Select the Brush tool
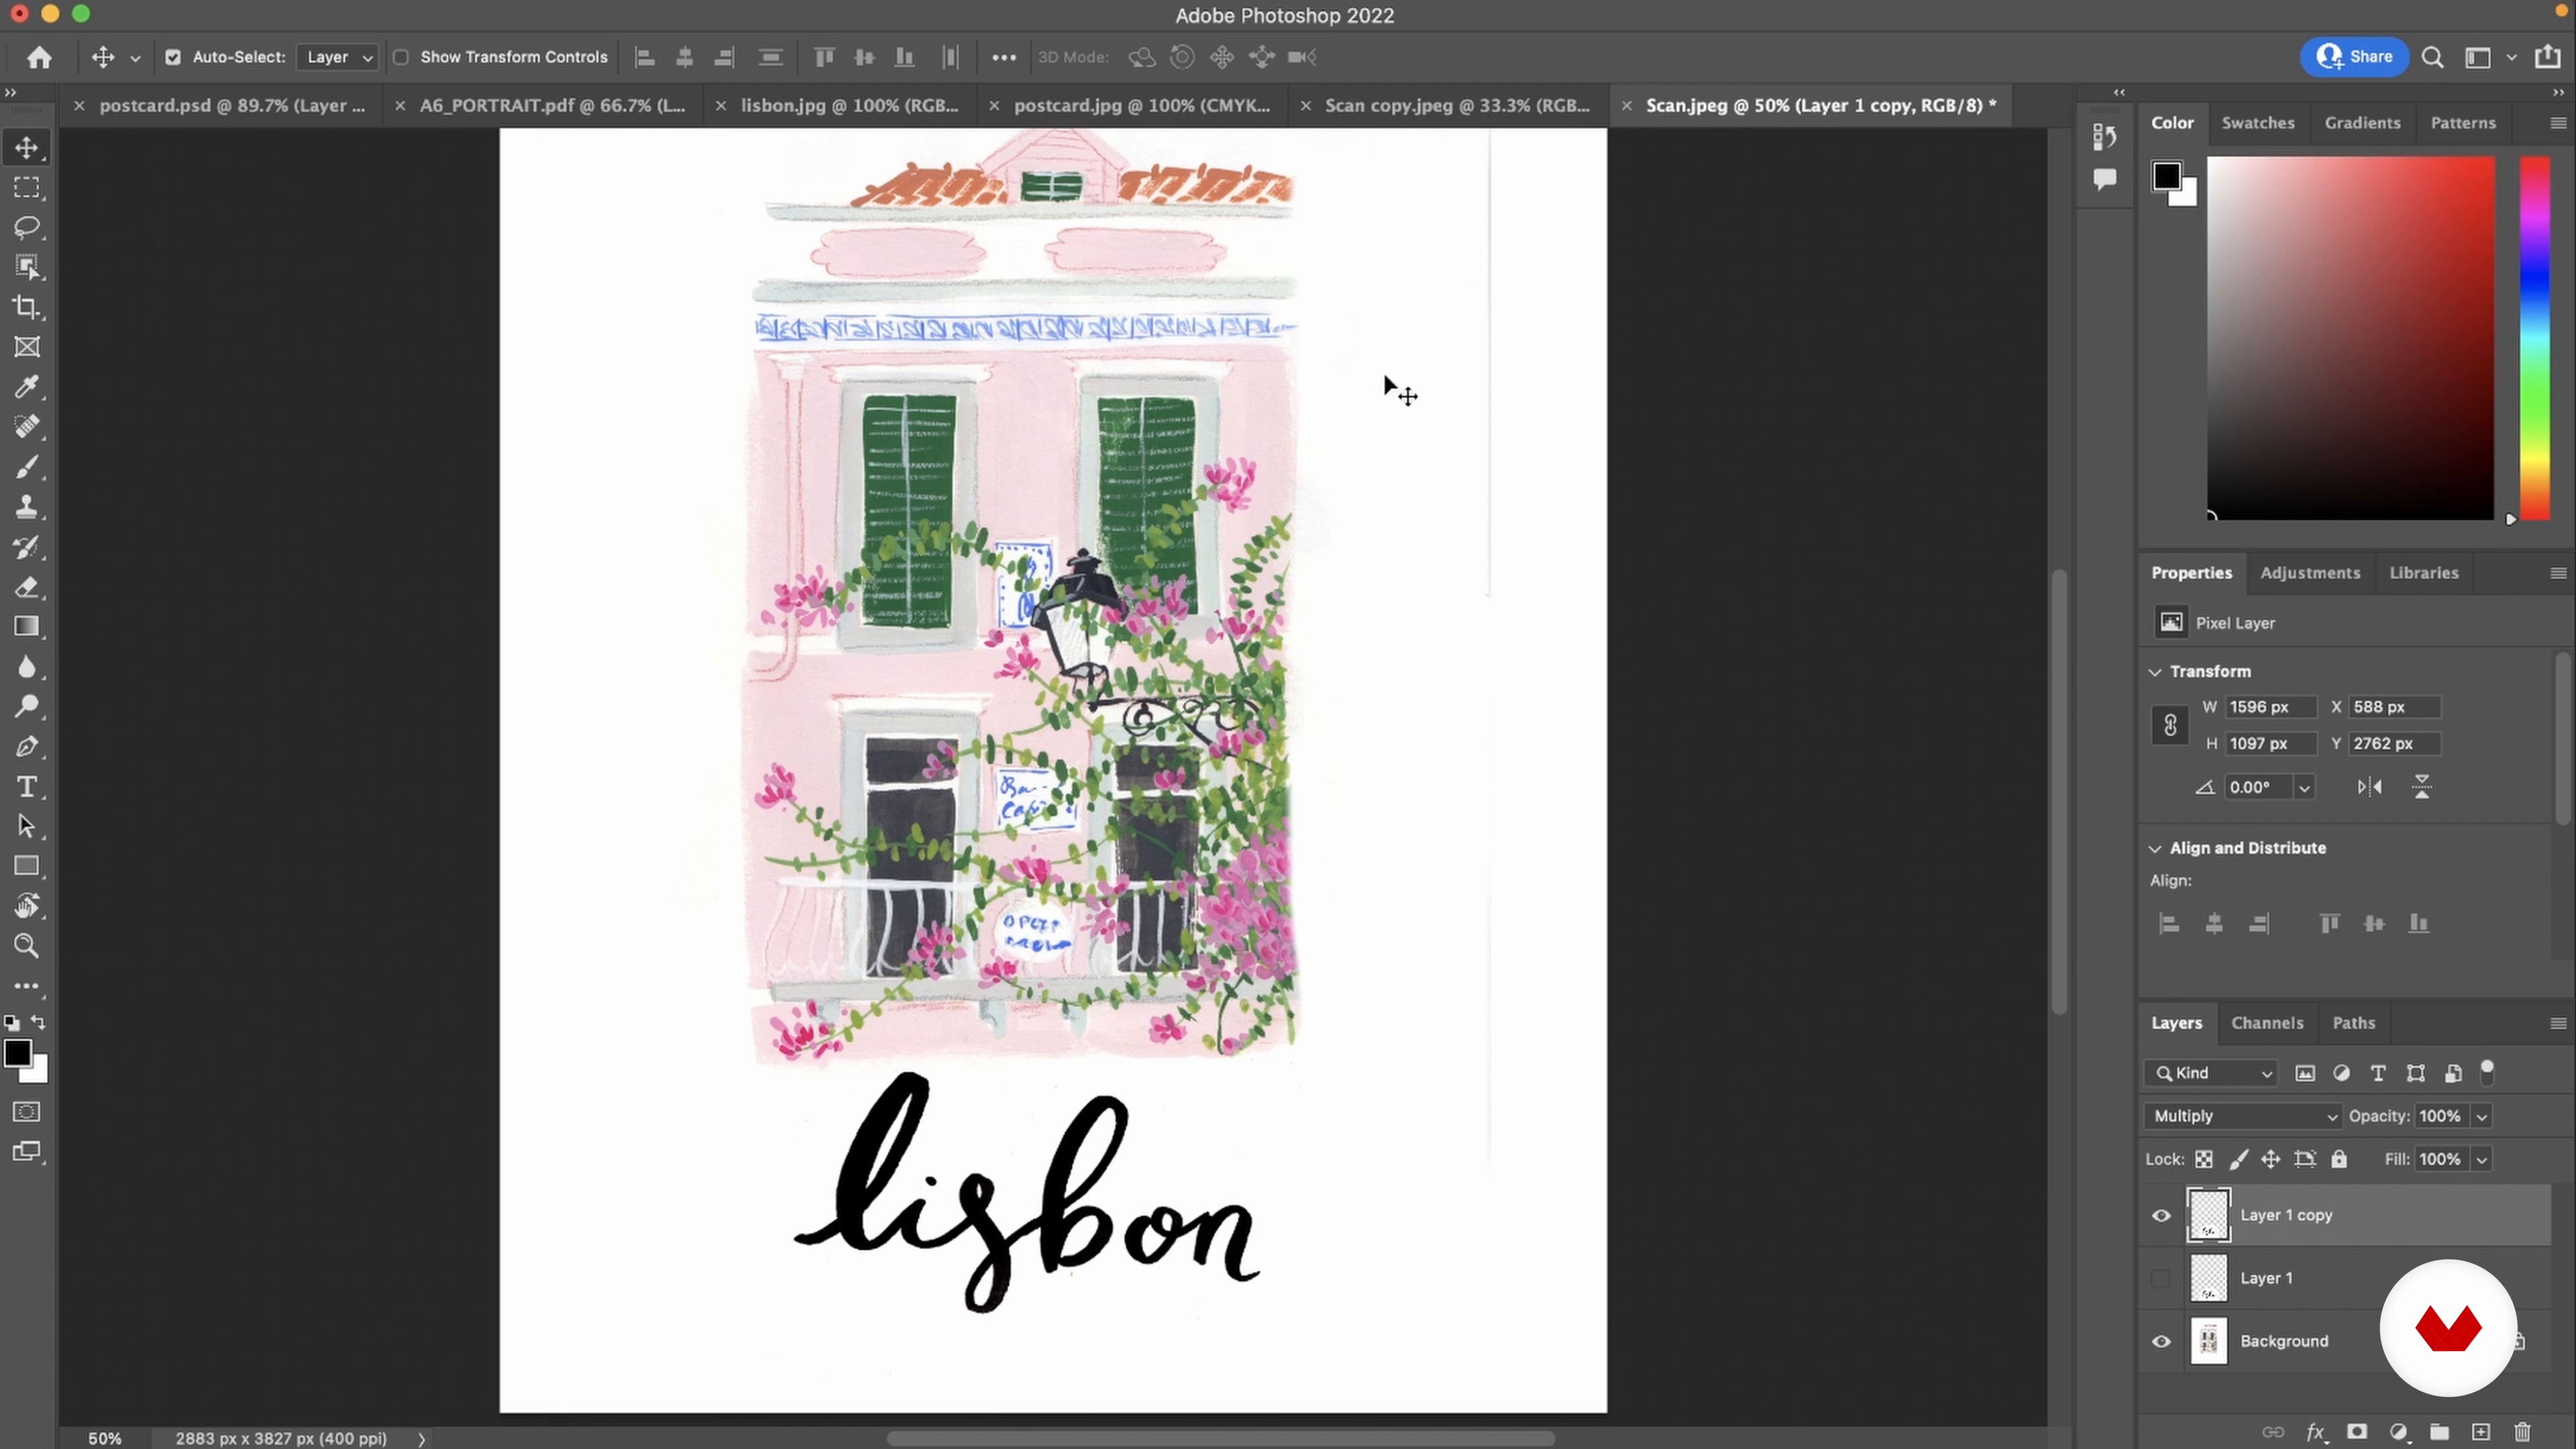The height and width of the screenshot is (1449, 2576). (27, 468)
